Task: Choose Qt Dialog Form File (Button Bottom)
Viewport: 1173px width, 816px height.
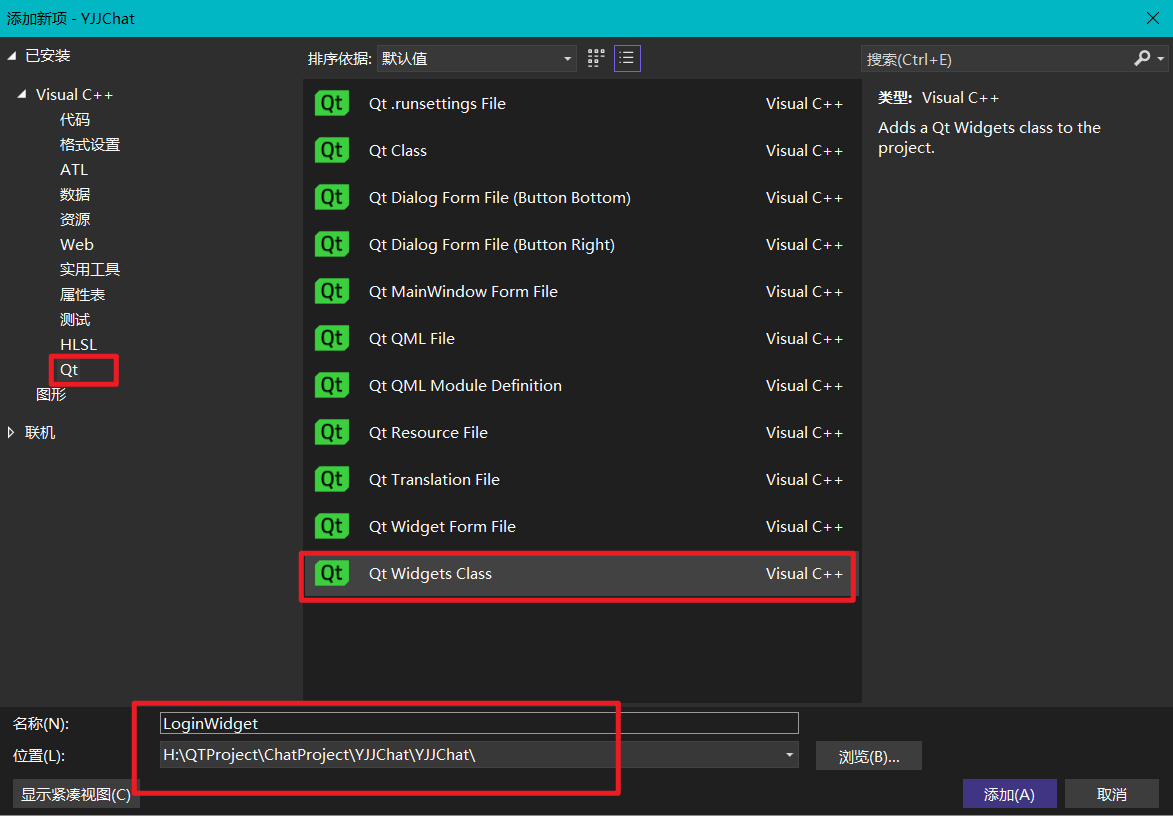Action: coord(580,197)
